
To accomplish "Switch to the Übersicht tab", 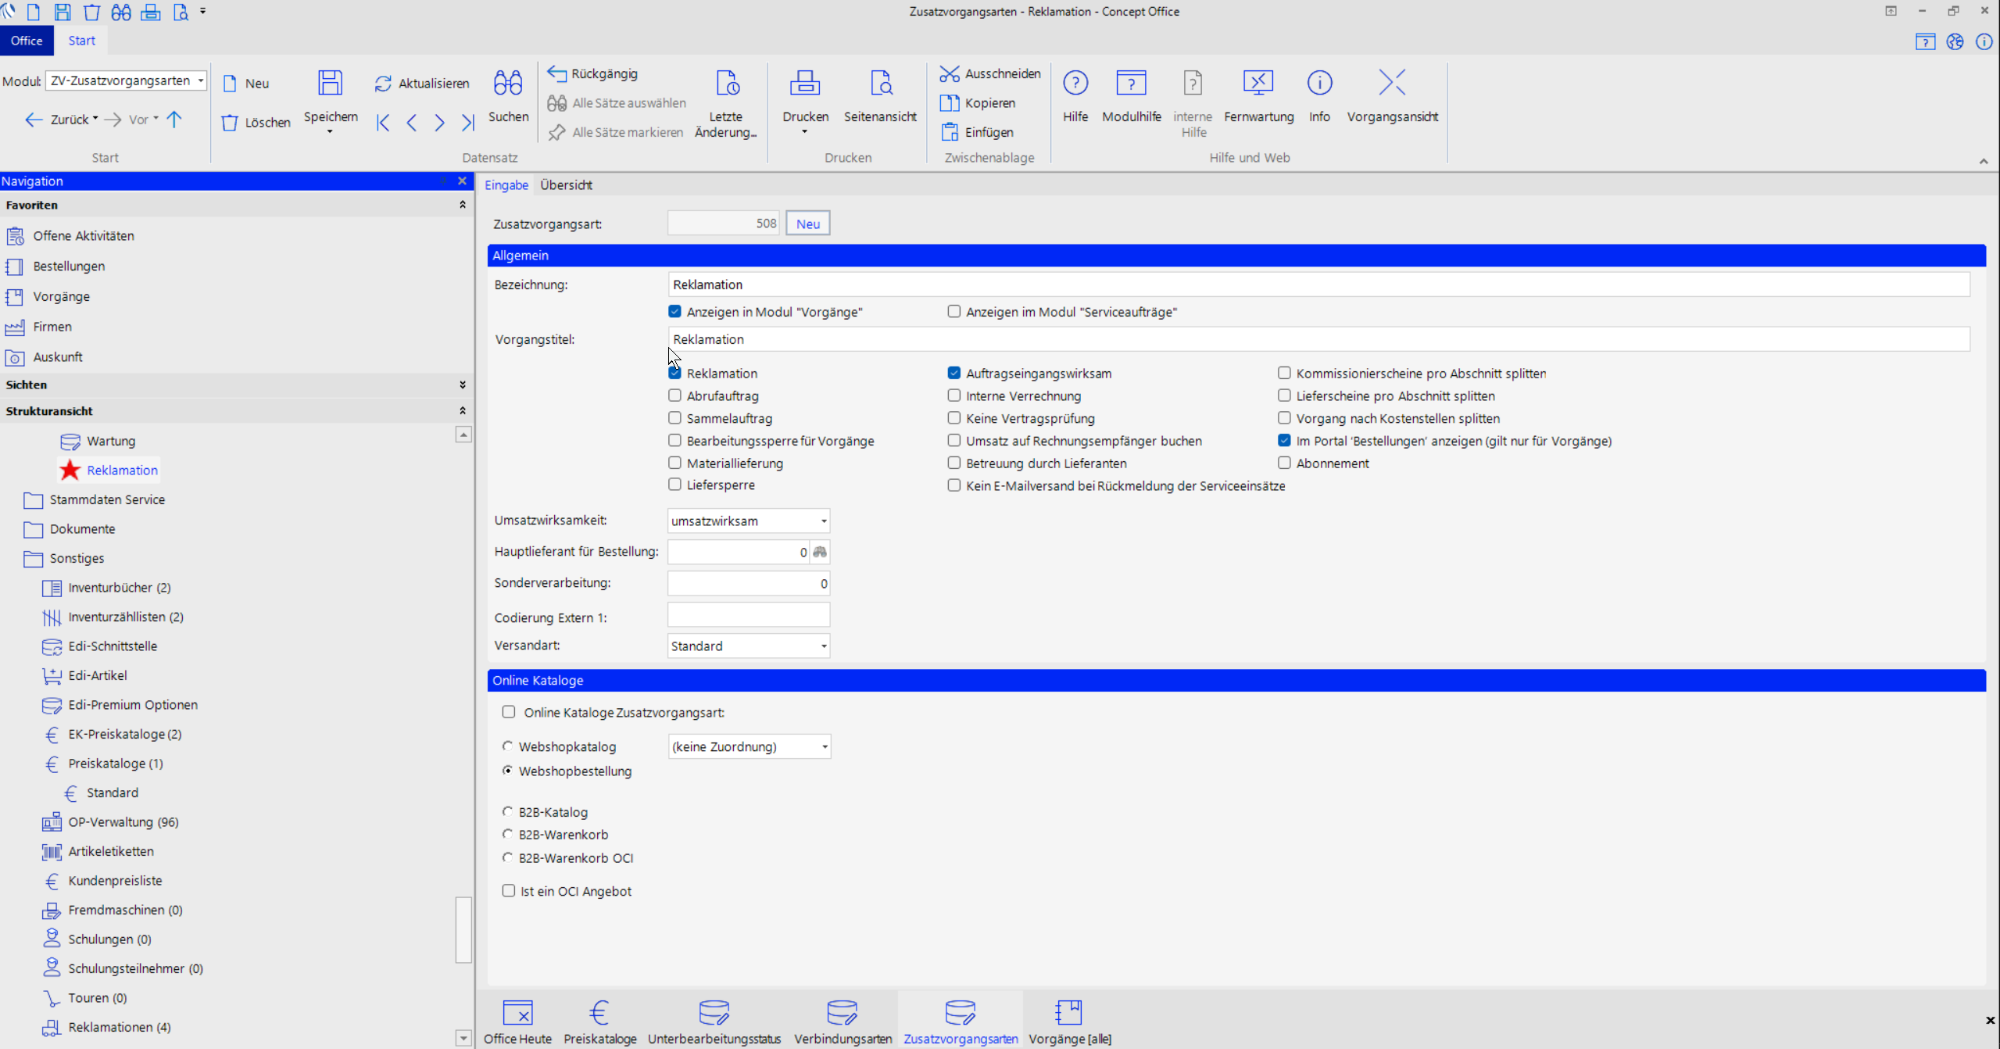I will (566, 185).
